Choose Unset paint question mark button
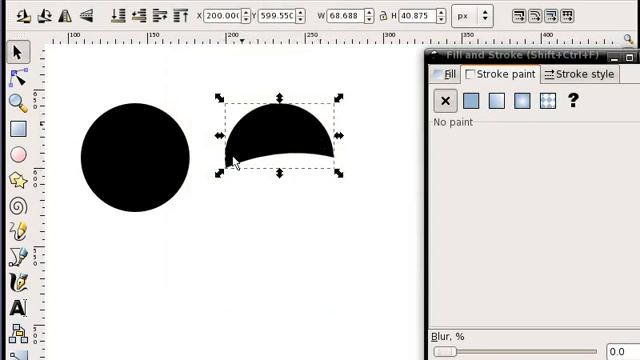Viewport: 640px width, 360px height. coord(573,100)
